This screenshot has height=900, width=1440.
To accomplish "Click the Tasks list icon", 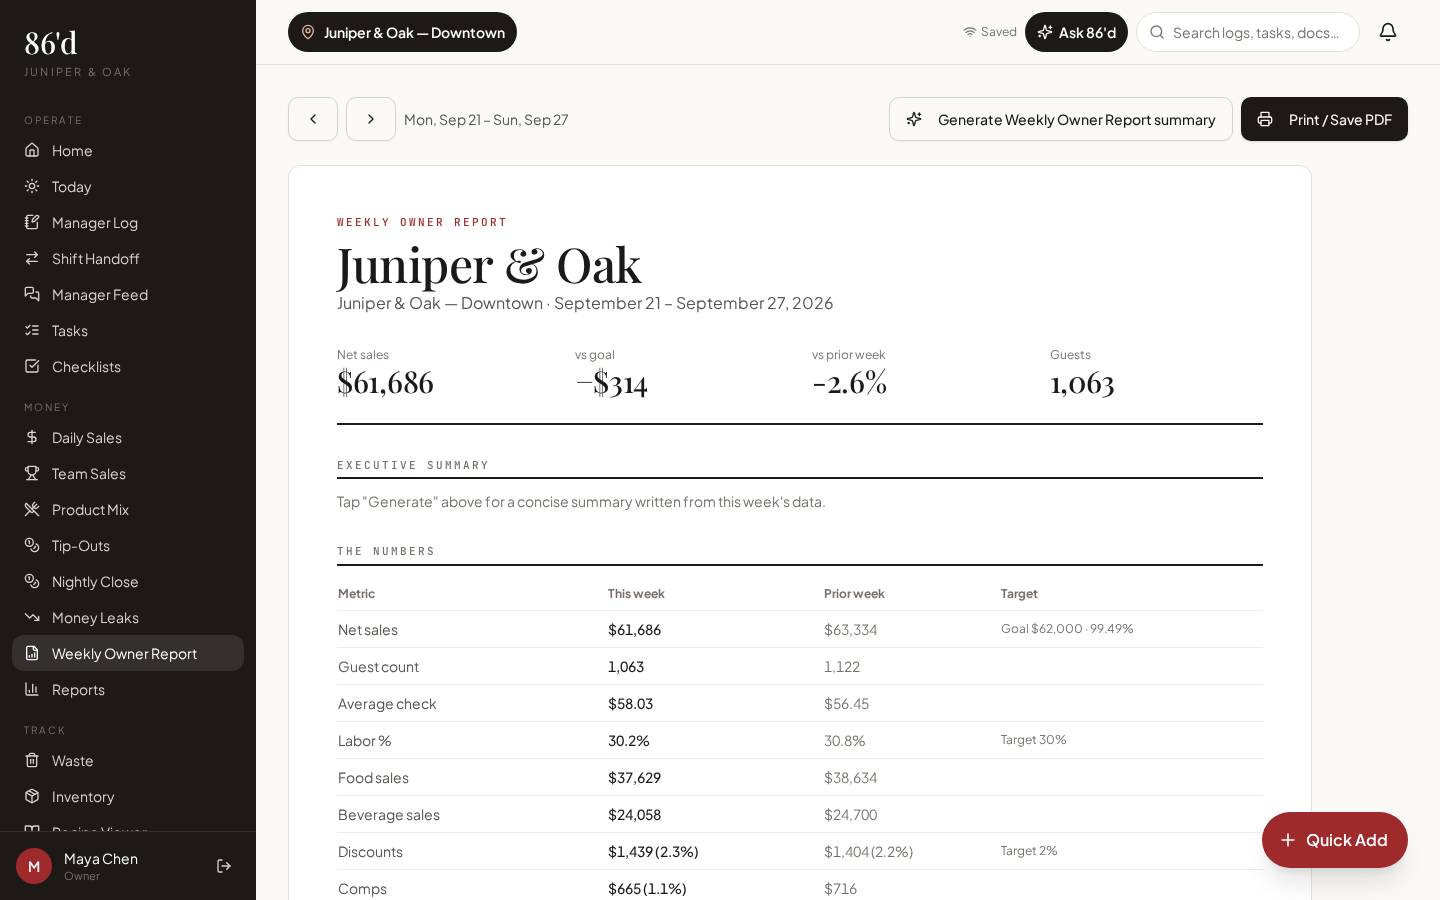I will tap(32, 330).
